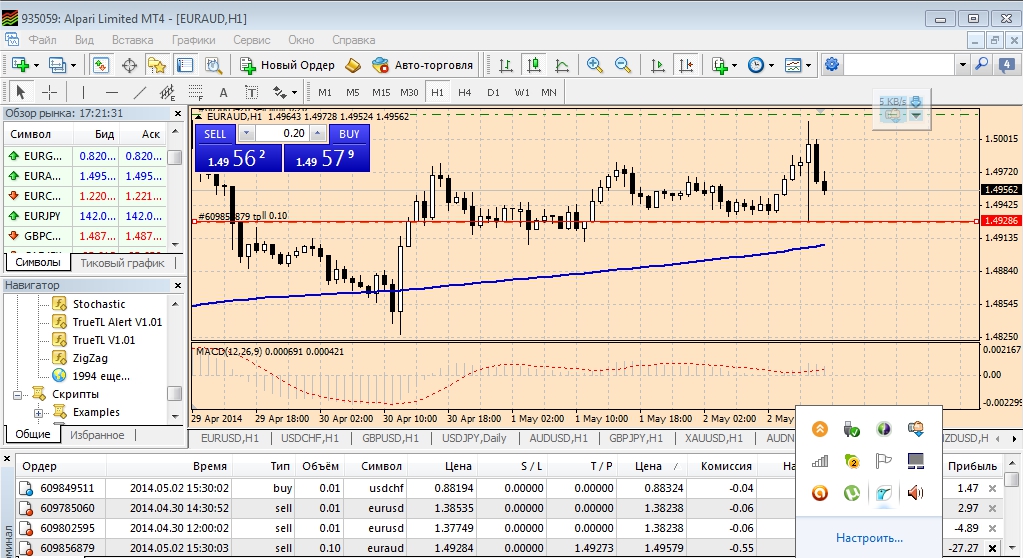Click the red 1.49286 price level marker
This screenshot has width=1023, height=558.
click(x=1001, y=221)
